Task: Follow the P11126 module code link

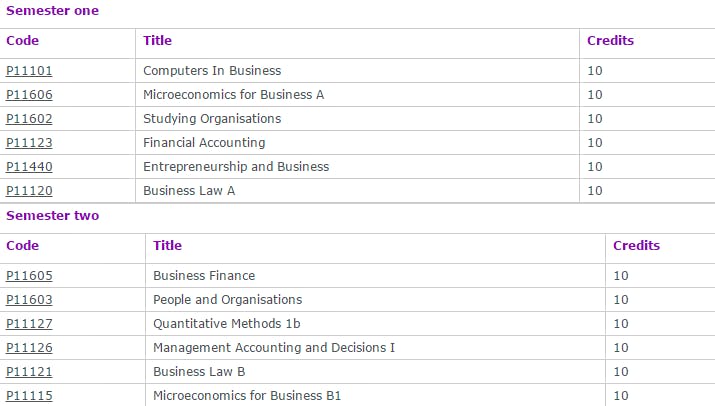Action: [x=29, y=348]
